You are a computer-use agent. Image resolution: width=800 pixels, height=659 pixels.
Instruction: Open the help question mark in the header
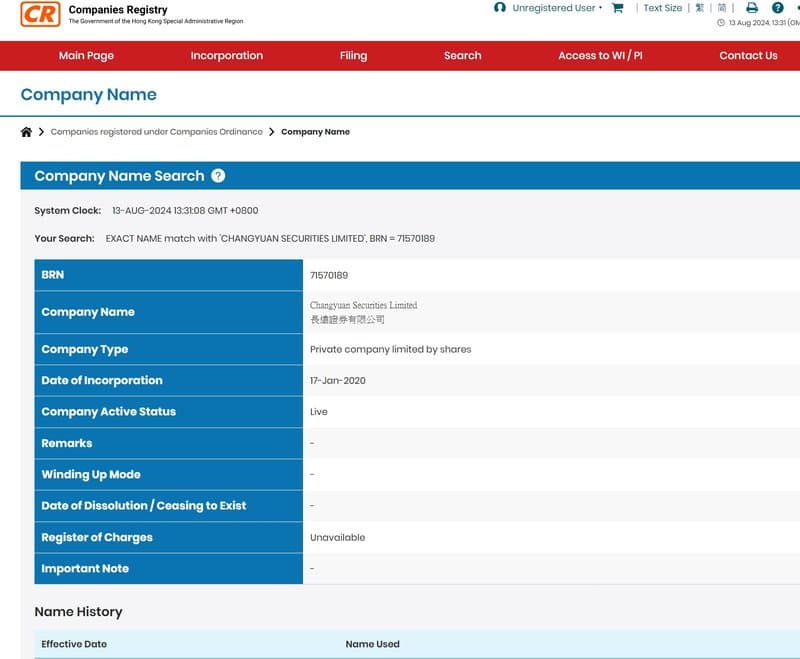[x=778, y=8]
